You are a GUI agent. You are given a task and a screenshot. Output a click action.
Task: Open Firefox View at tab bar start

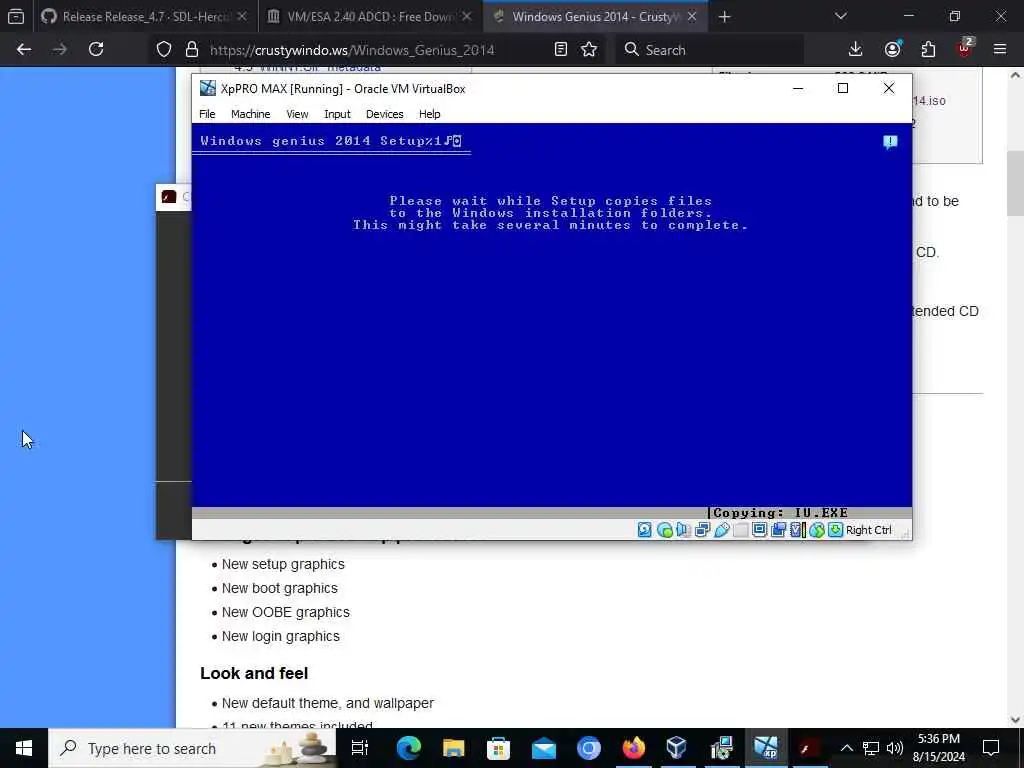[16, 17]
